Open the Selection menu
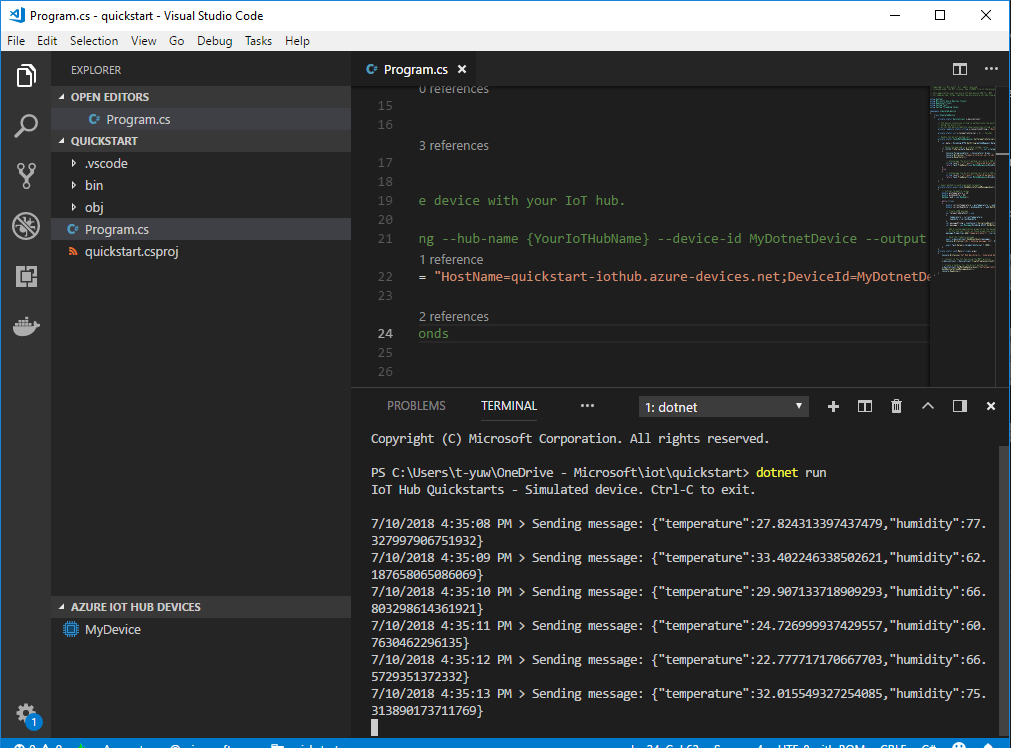 tap(94, 41)
